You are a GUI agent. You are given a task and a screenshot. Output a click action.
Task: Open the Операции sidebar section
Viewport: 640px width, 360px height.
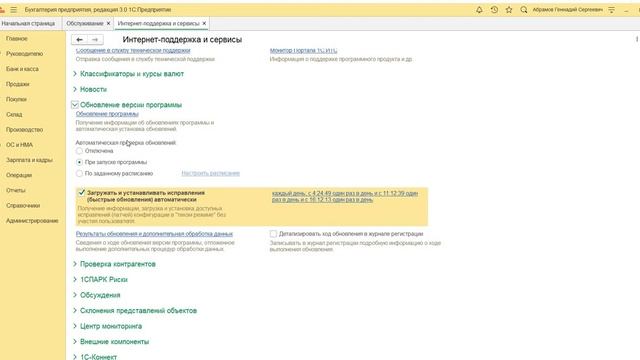19,175
